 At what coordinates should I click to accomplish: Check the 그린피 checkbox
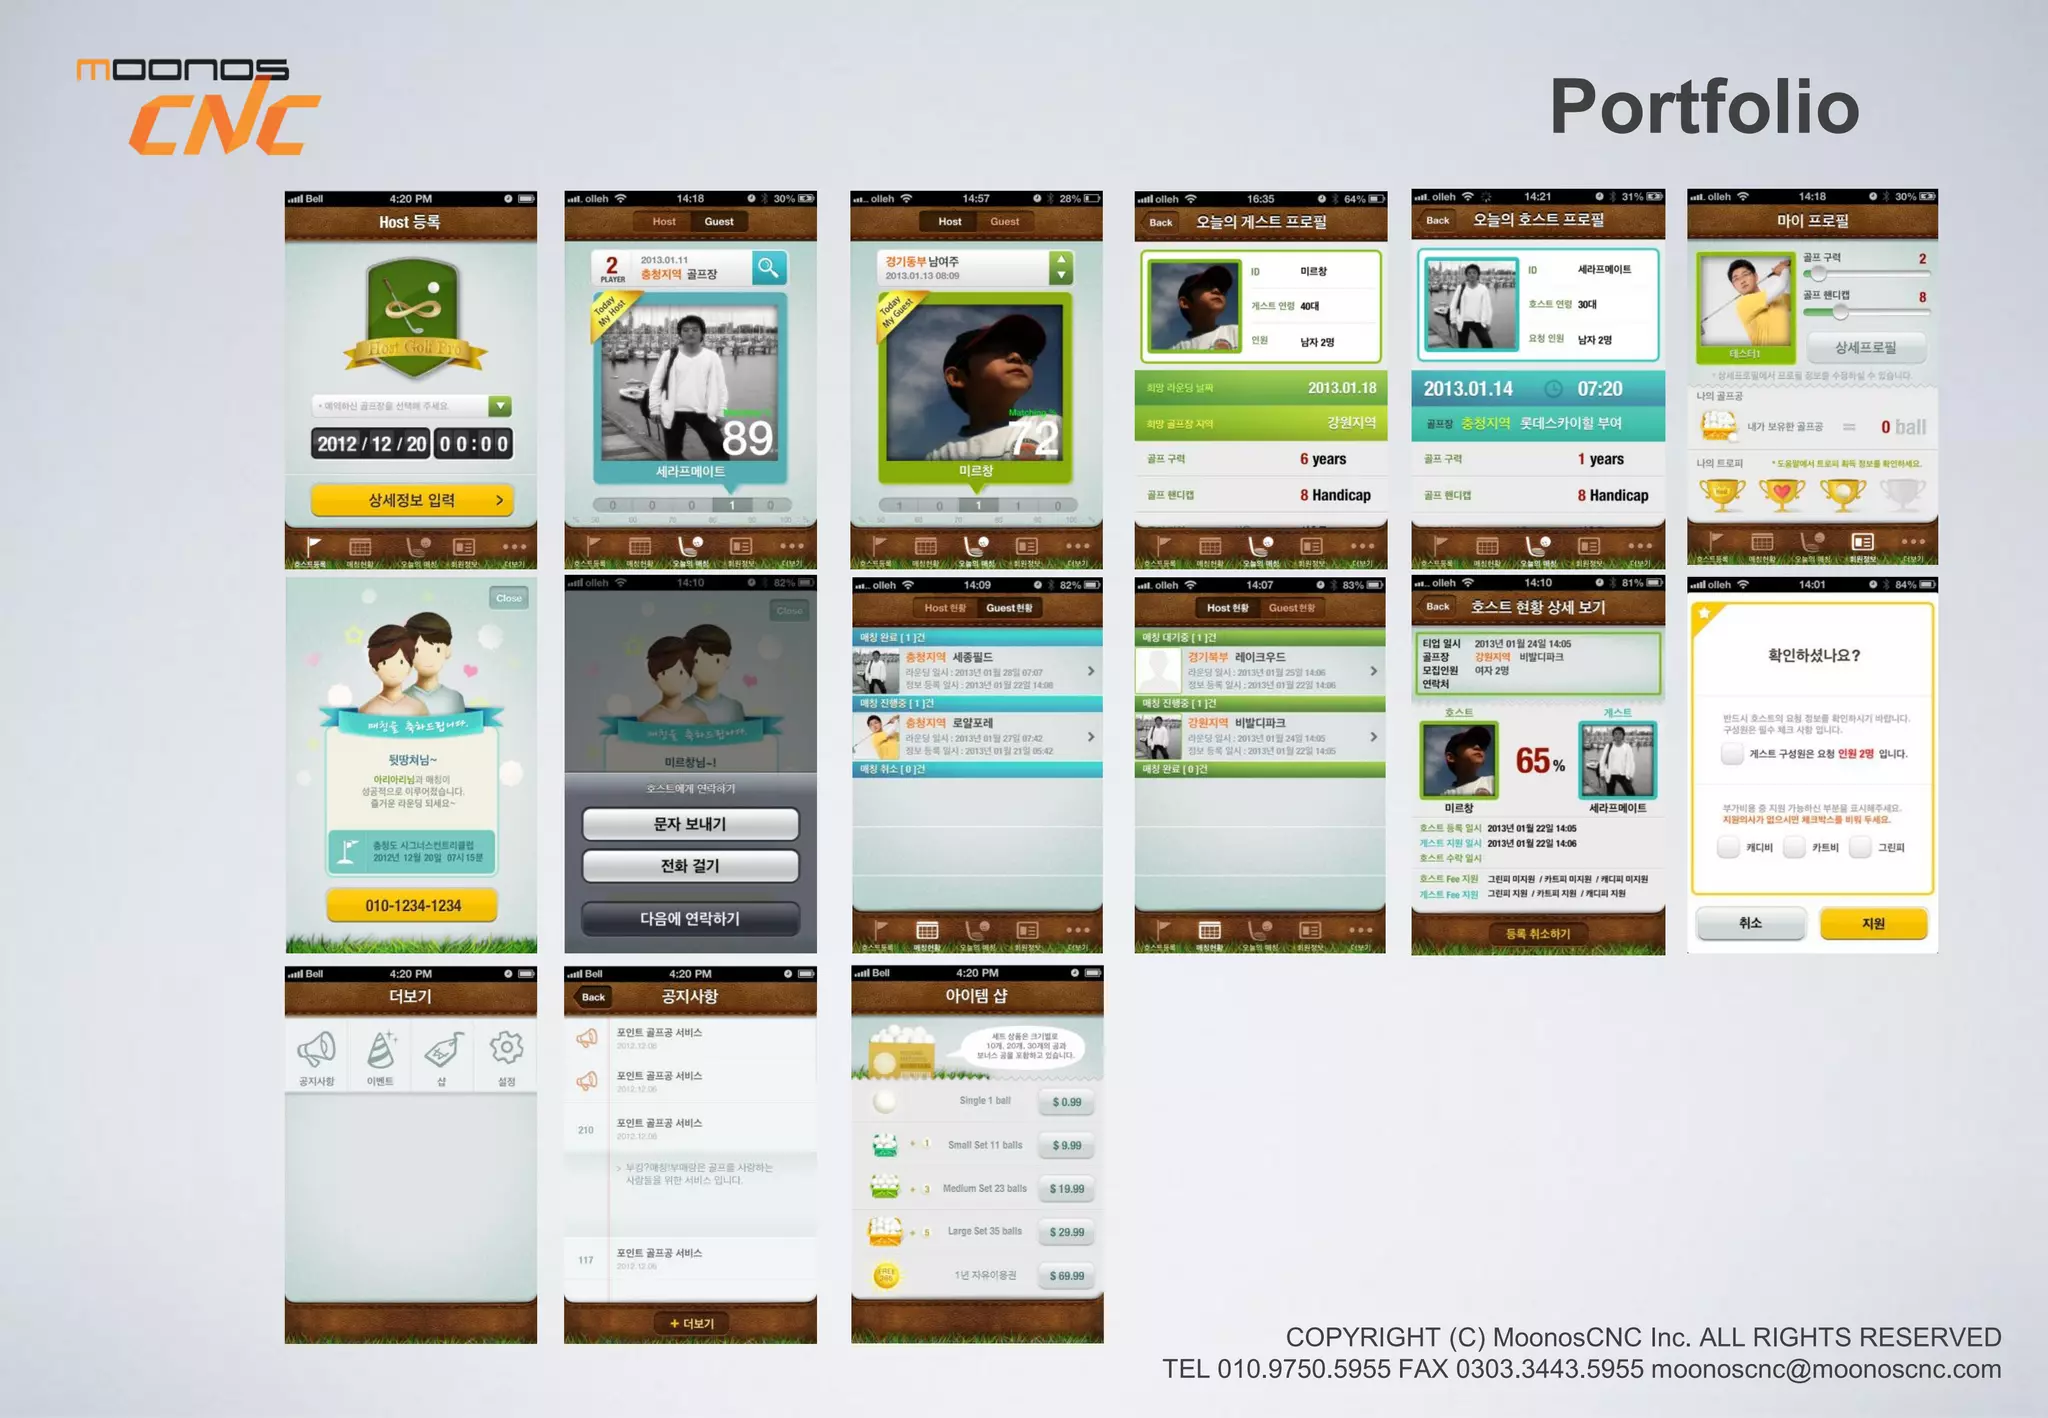(x=1860, y=847)
